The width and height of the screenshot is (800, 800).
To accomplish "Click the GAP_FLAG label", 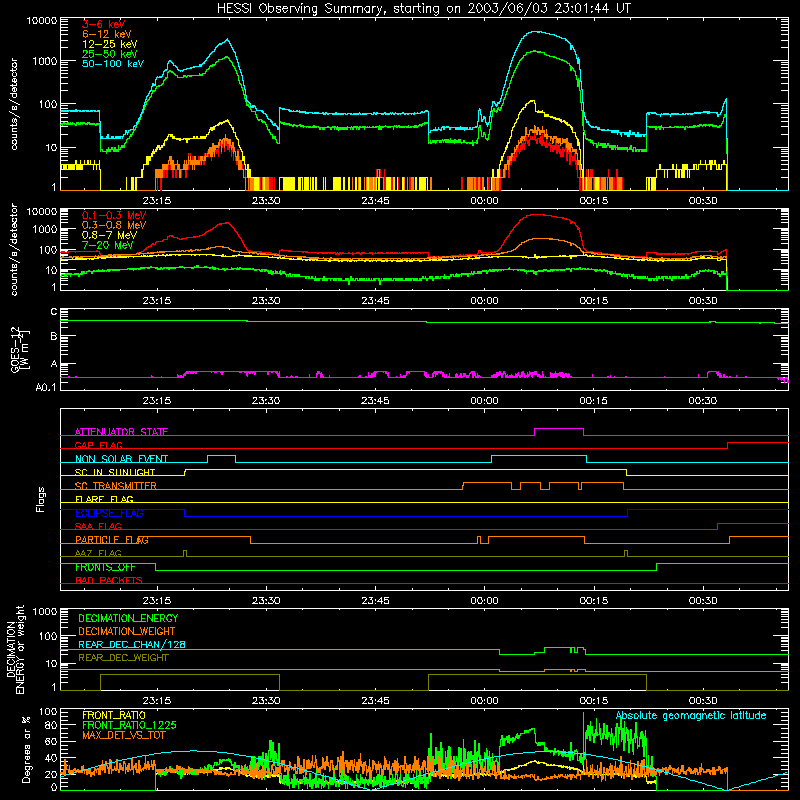I will click(x=98, y=445).
